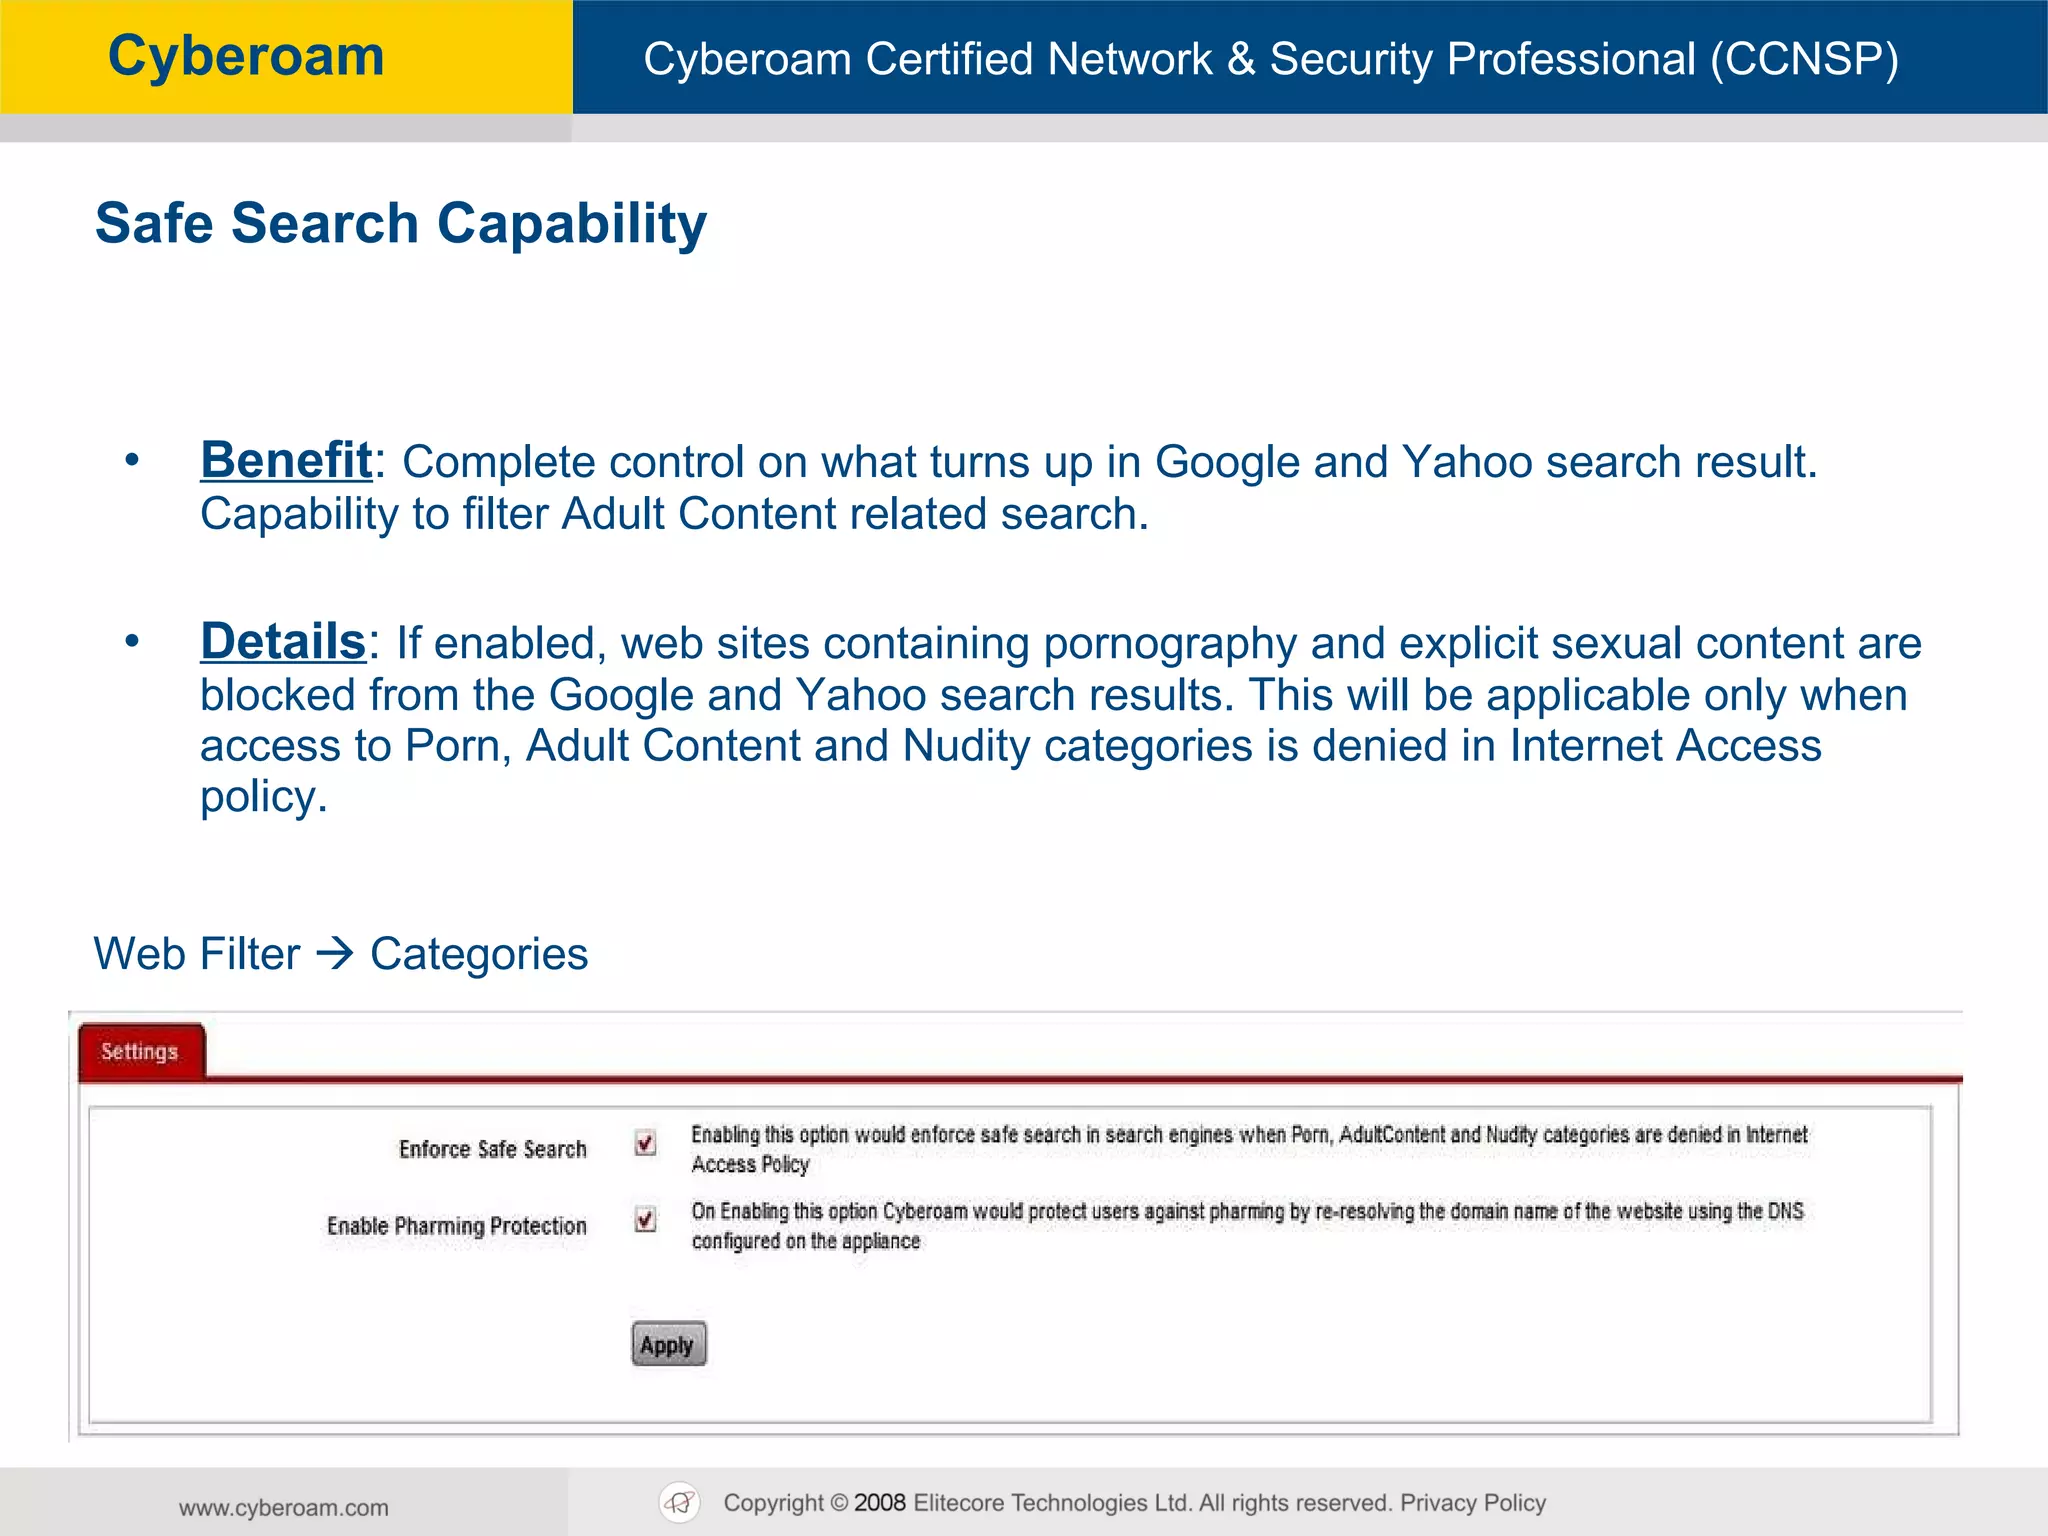
Task: Open the www.cyberoam.com link
Action: point(284,1507)
